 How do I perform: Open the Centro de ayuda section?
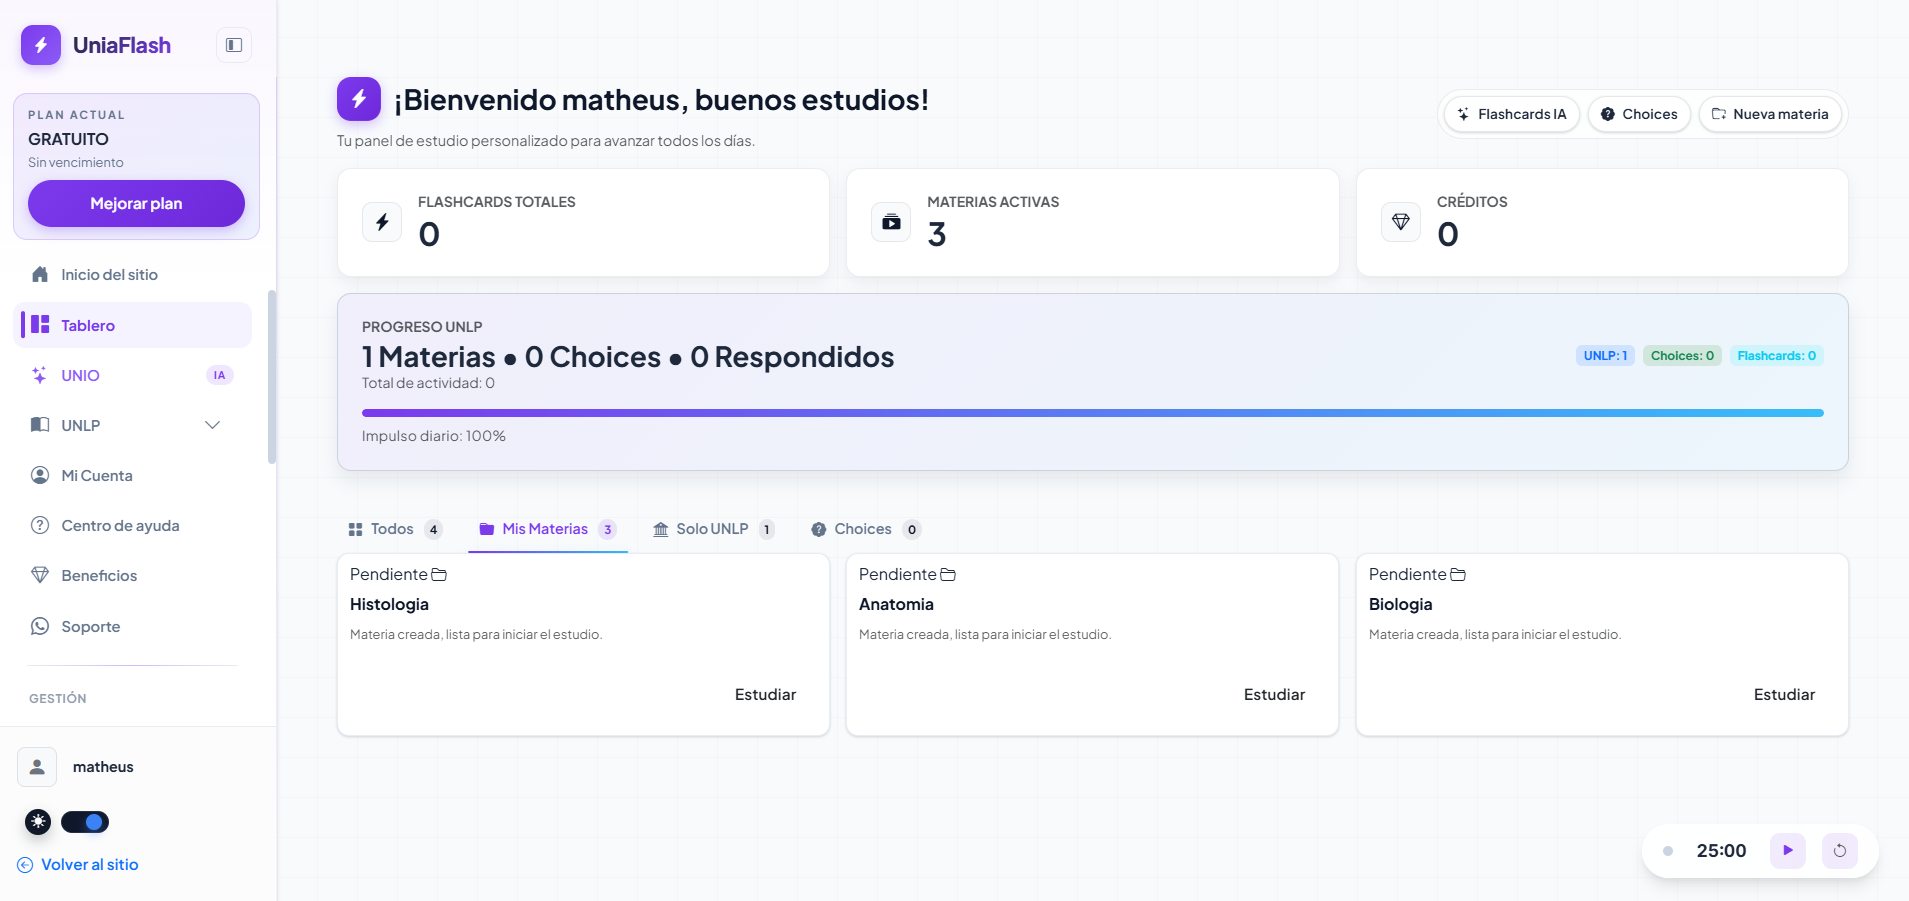[120, 525]
